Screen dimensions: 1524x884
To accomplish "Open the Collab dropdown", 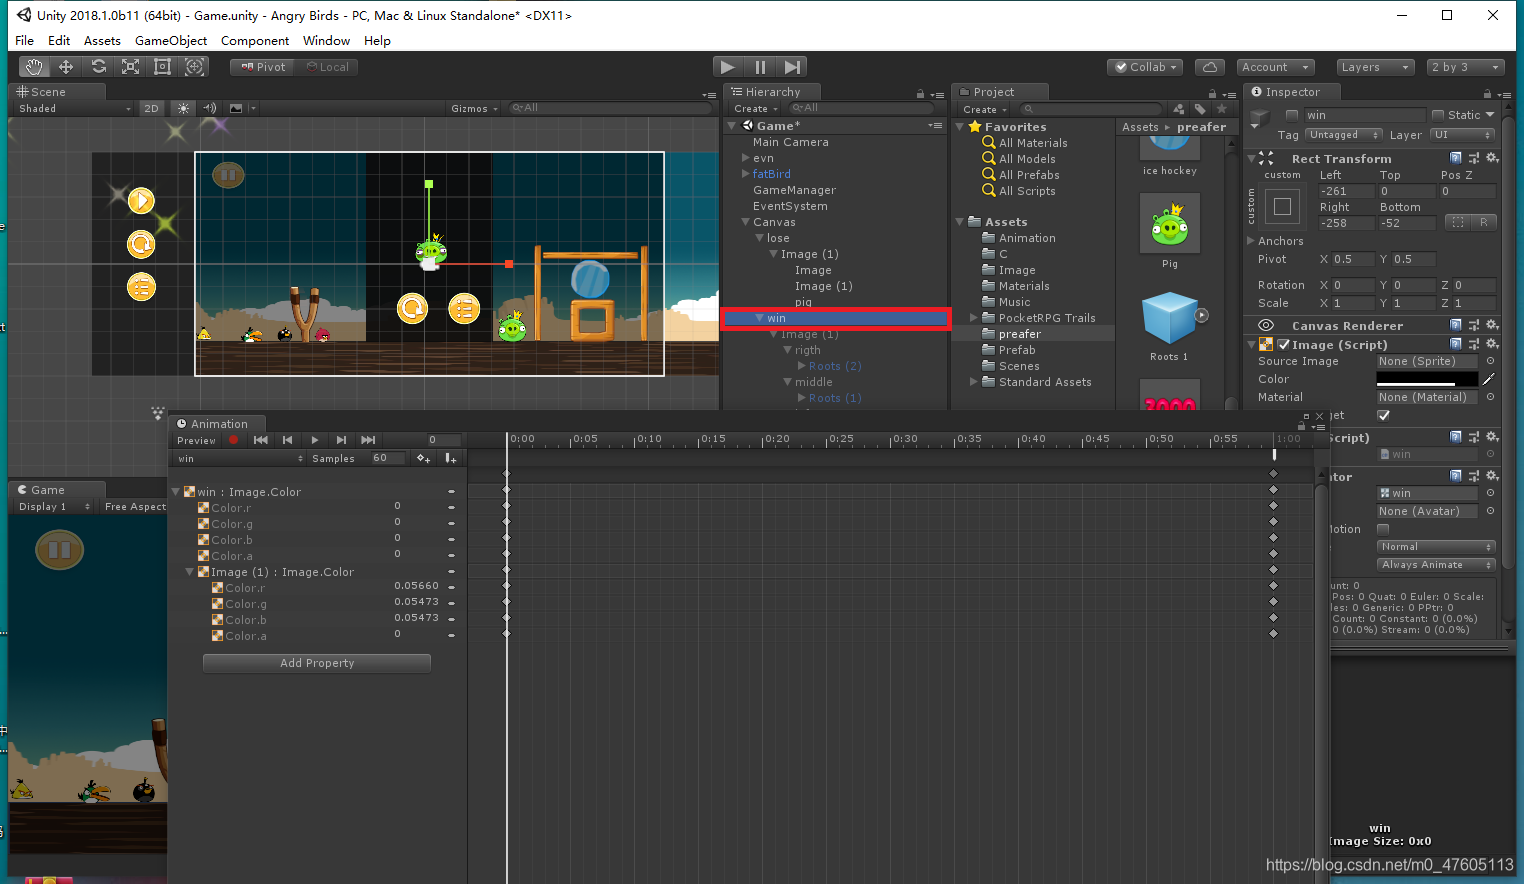I will (x=1145, y=67).
